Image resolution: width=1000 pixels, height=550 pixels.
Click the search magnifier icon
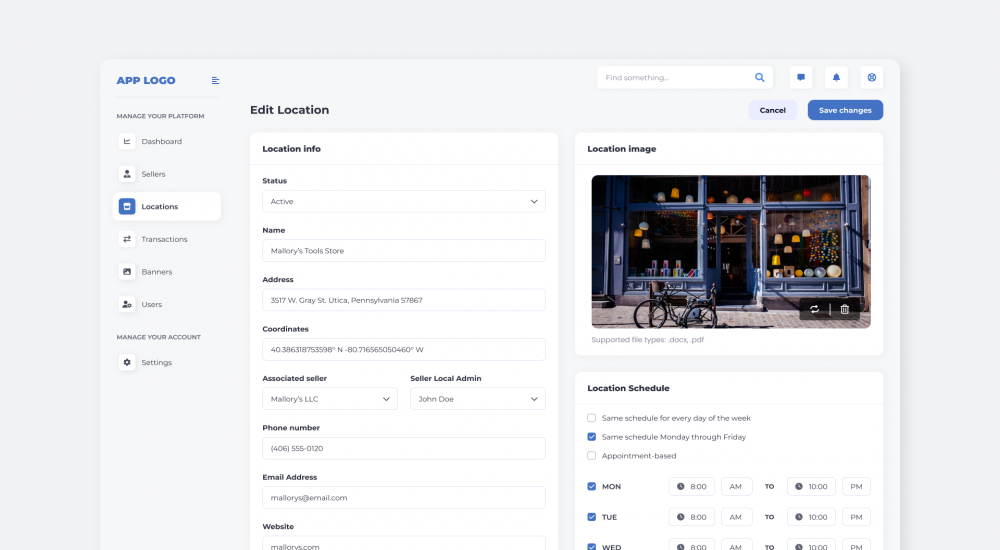[x=760, y=77]
